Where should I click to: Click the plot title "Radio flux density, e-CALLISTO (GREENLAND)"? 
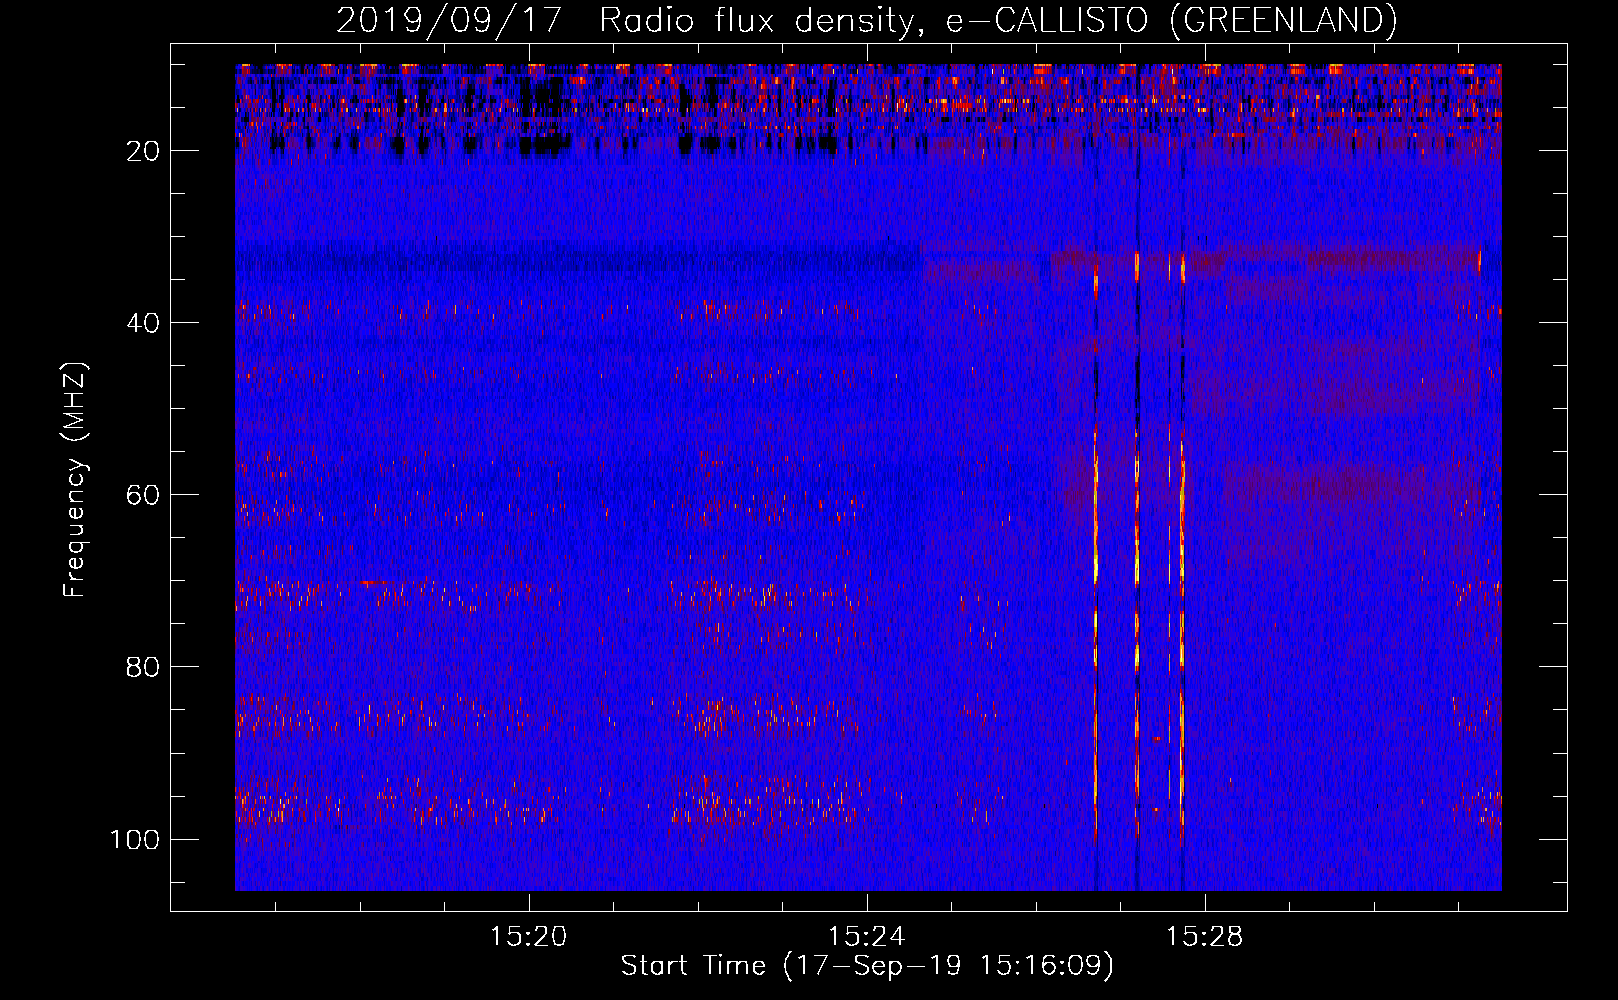[x=998, y=21]
